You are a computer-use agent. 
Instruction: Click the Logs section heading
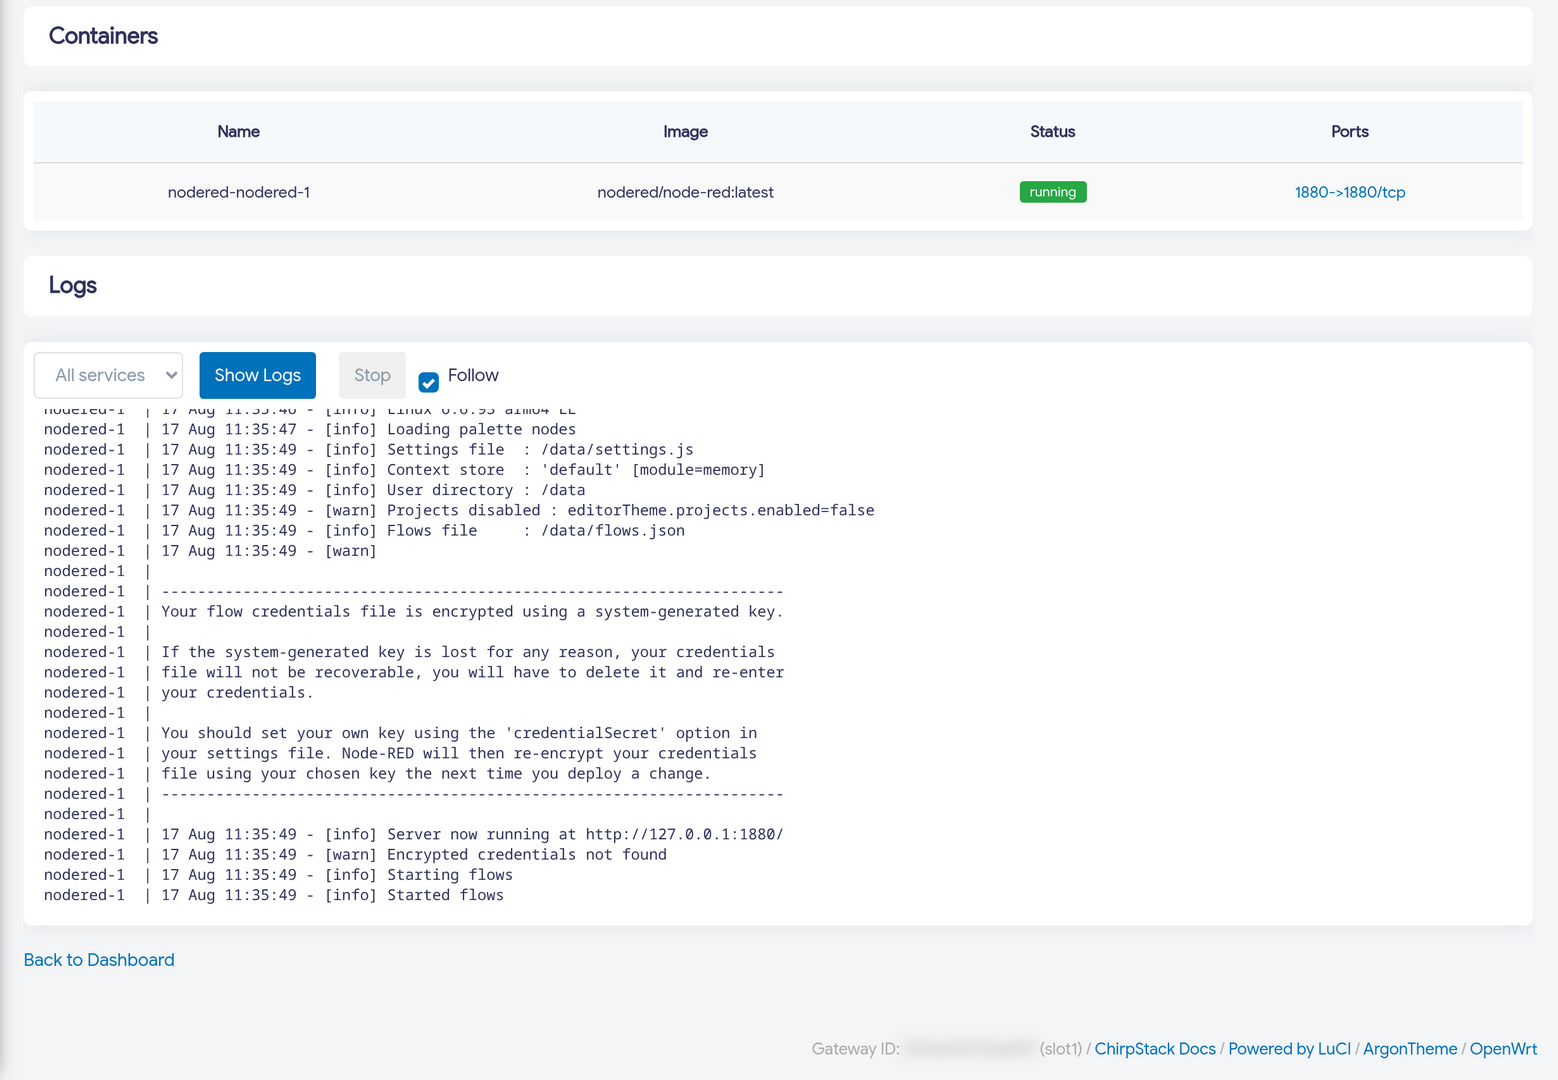73,286
